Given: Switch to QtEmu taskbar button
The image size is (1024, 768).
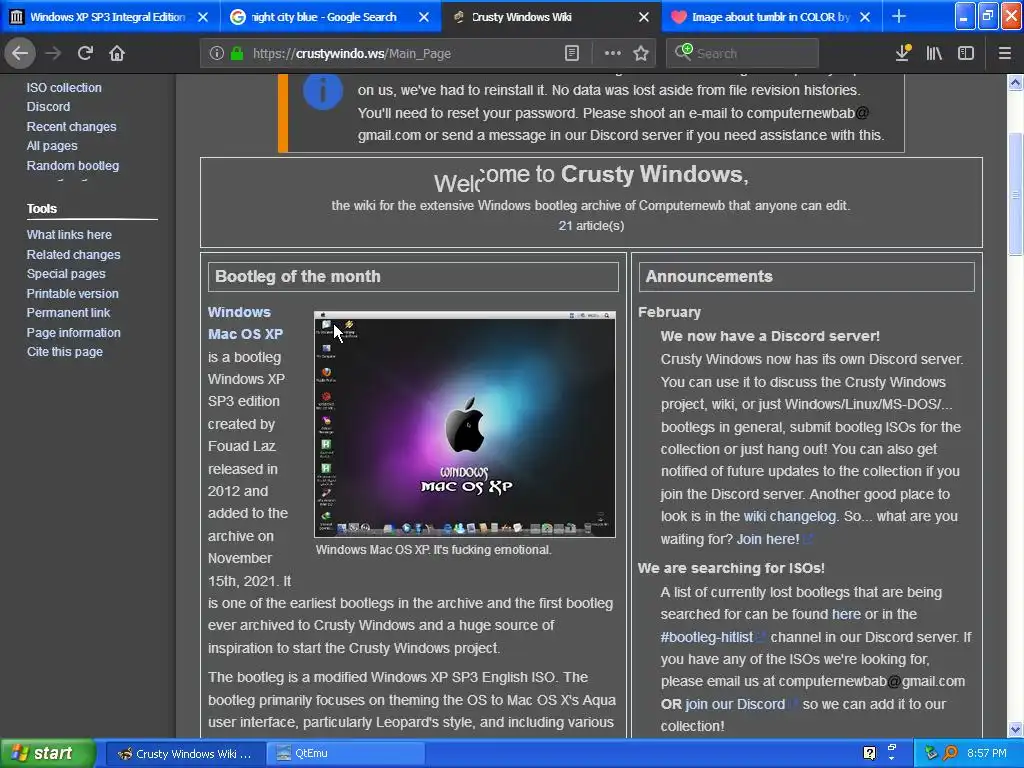Looking at the screenshot, I should [x=345, y=754].
